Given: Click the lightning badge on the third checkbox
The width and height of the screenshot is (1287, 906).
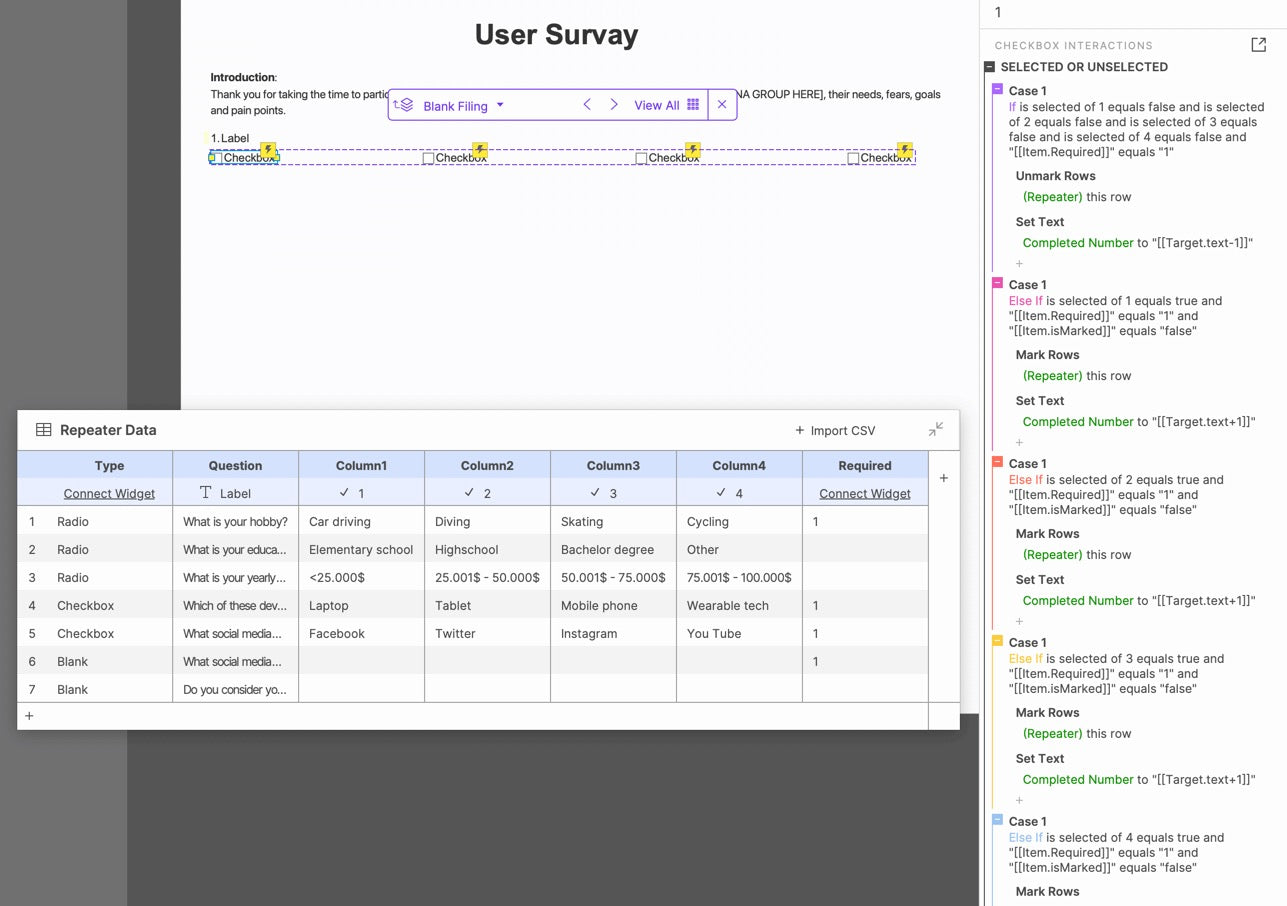Looking at the screenshot, I should pos(692,150).
